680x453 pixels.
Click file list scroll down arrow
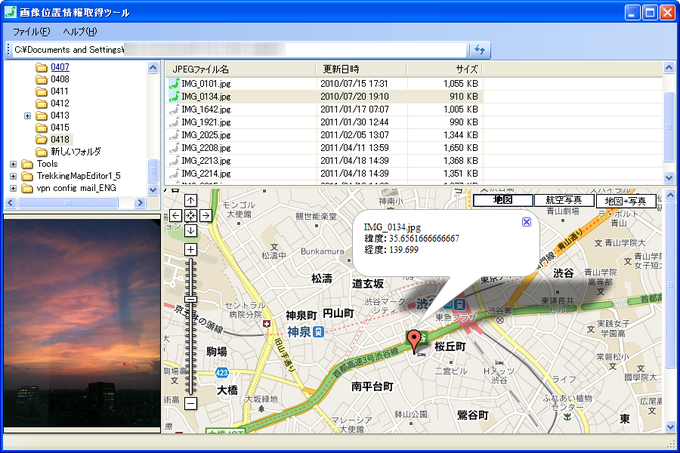click(669, 177)
